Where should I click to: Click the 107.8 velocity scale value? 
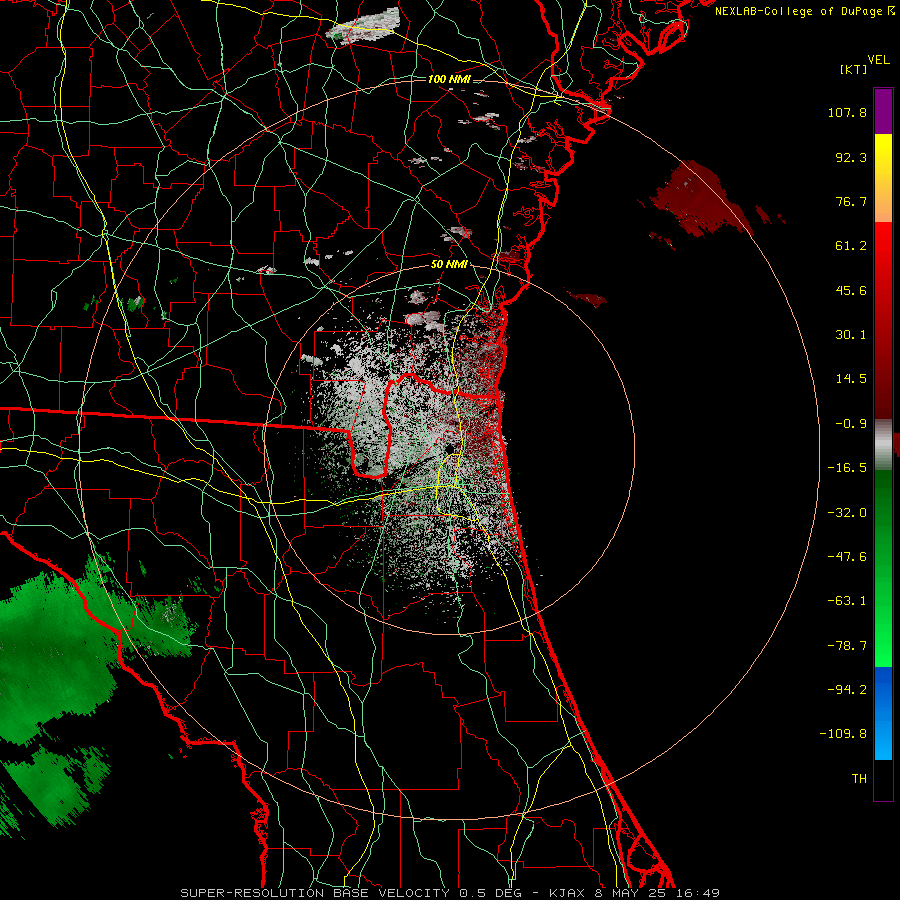point(847,112)
